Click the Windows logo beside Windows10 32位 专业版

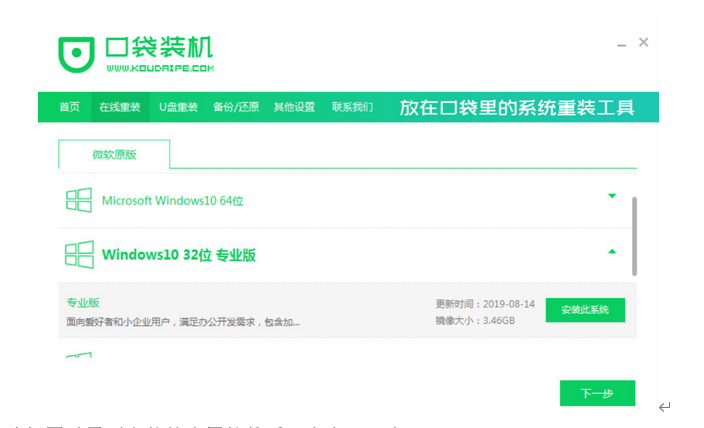click(79, 254)
